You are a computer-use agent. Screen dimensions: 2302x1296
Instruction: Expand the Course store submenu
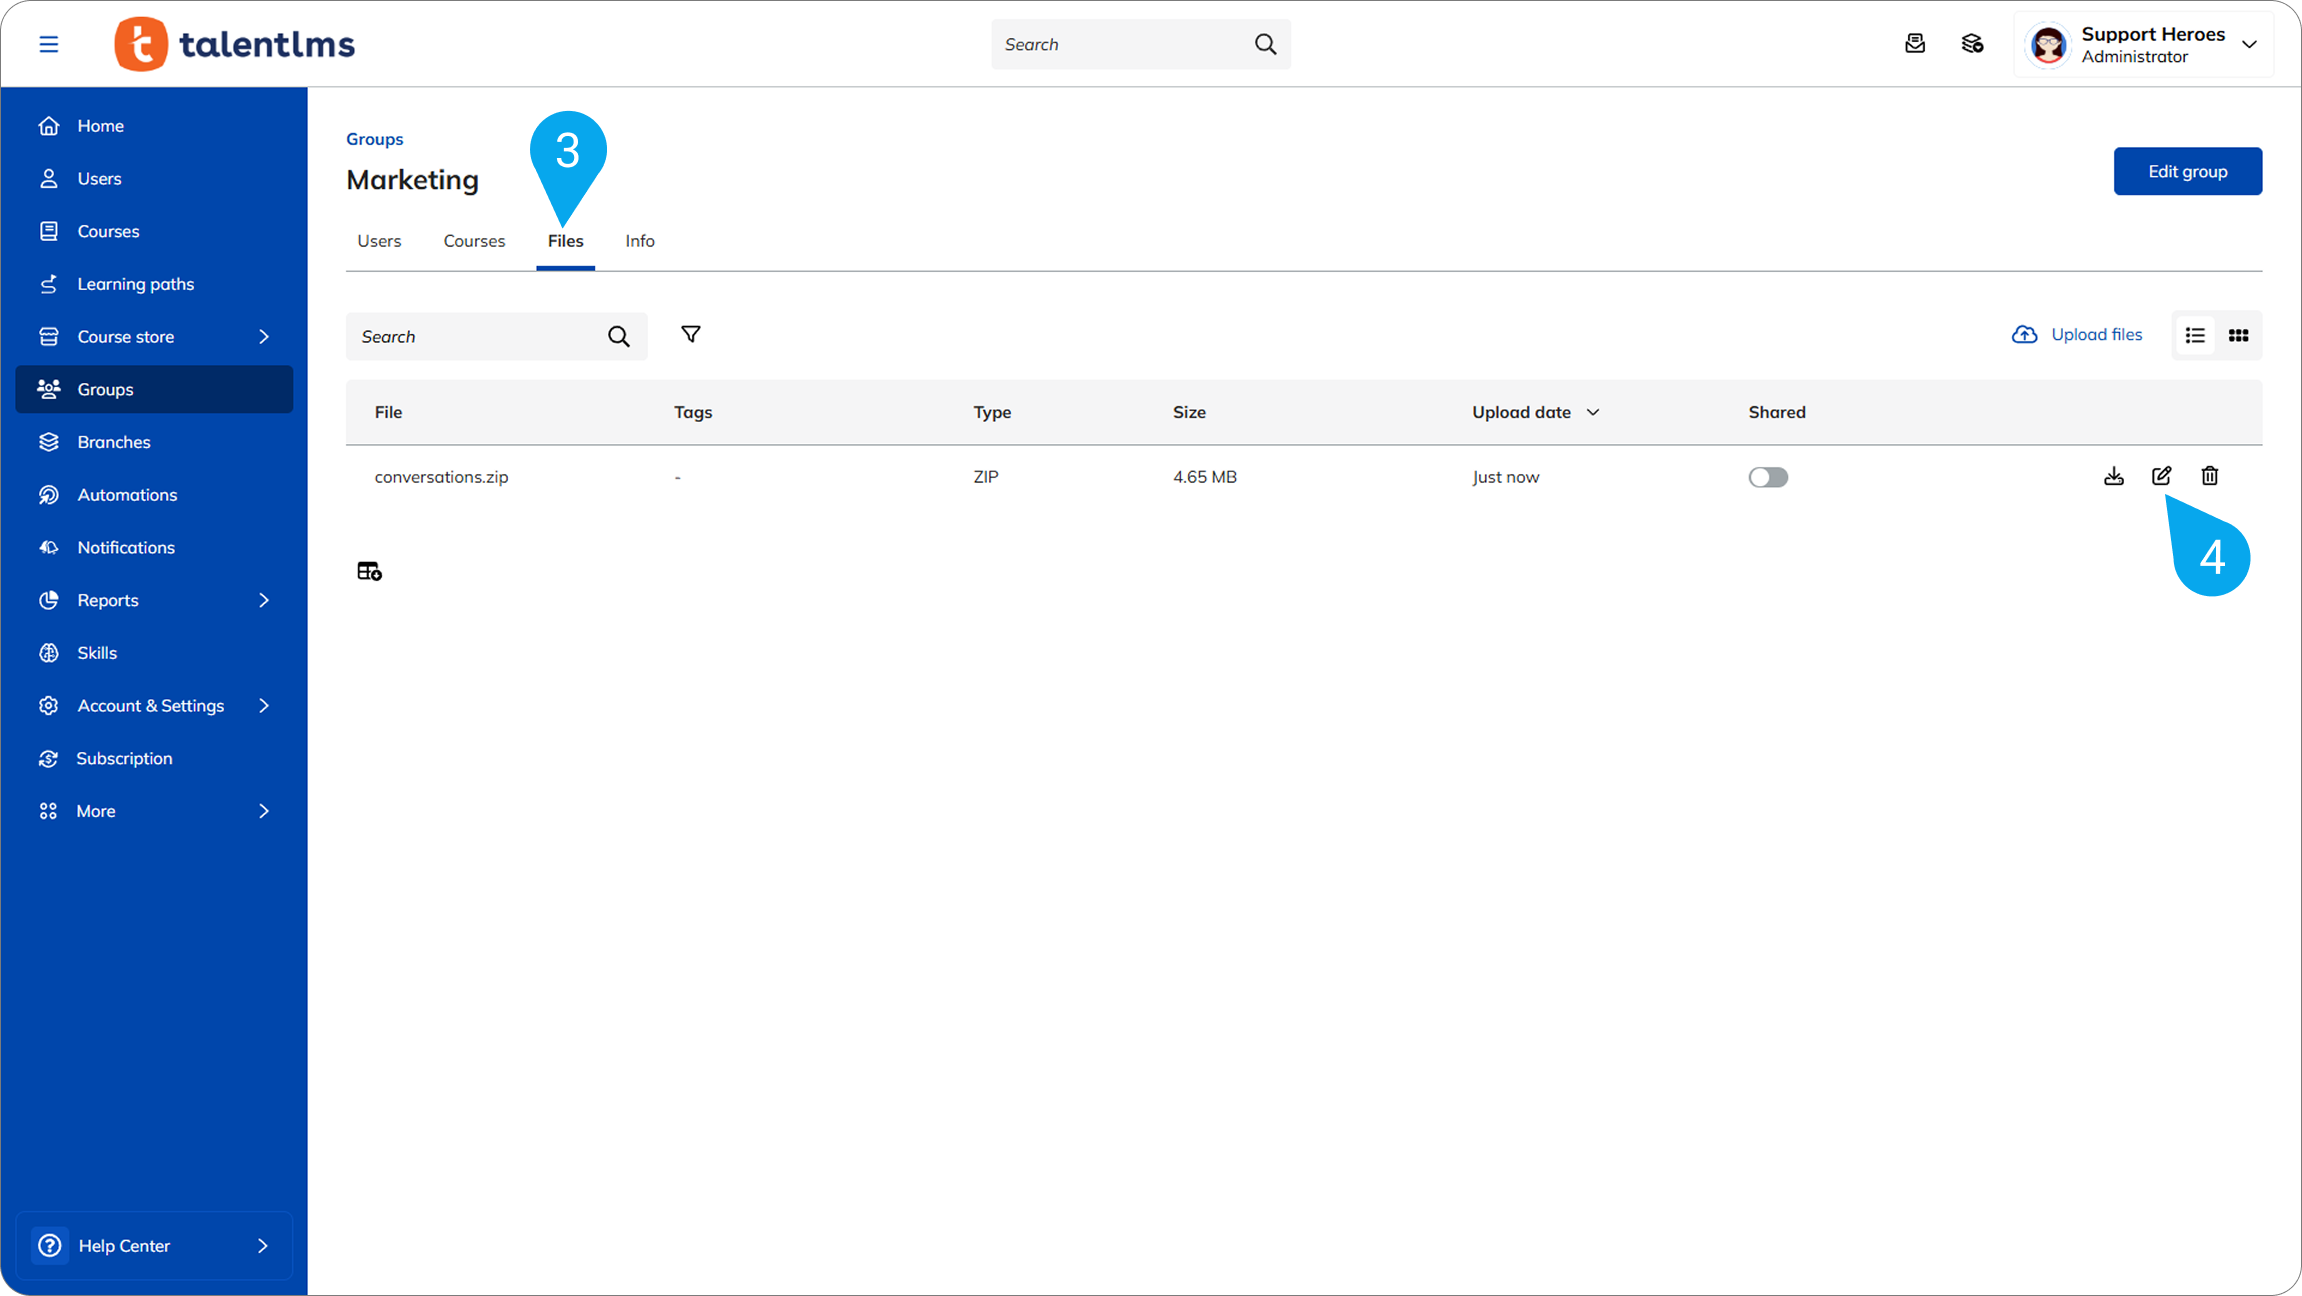pyautogui.click(x=264, y=337)
